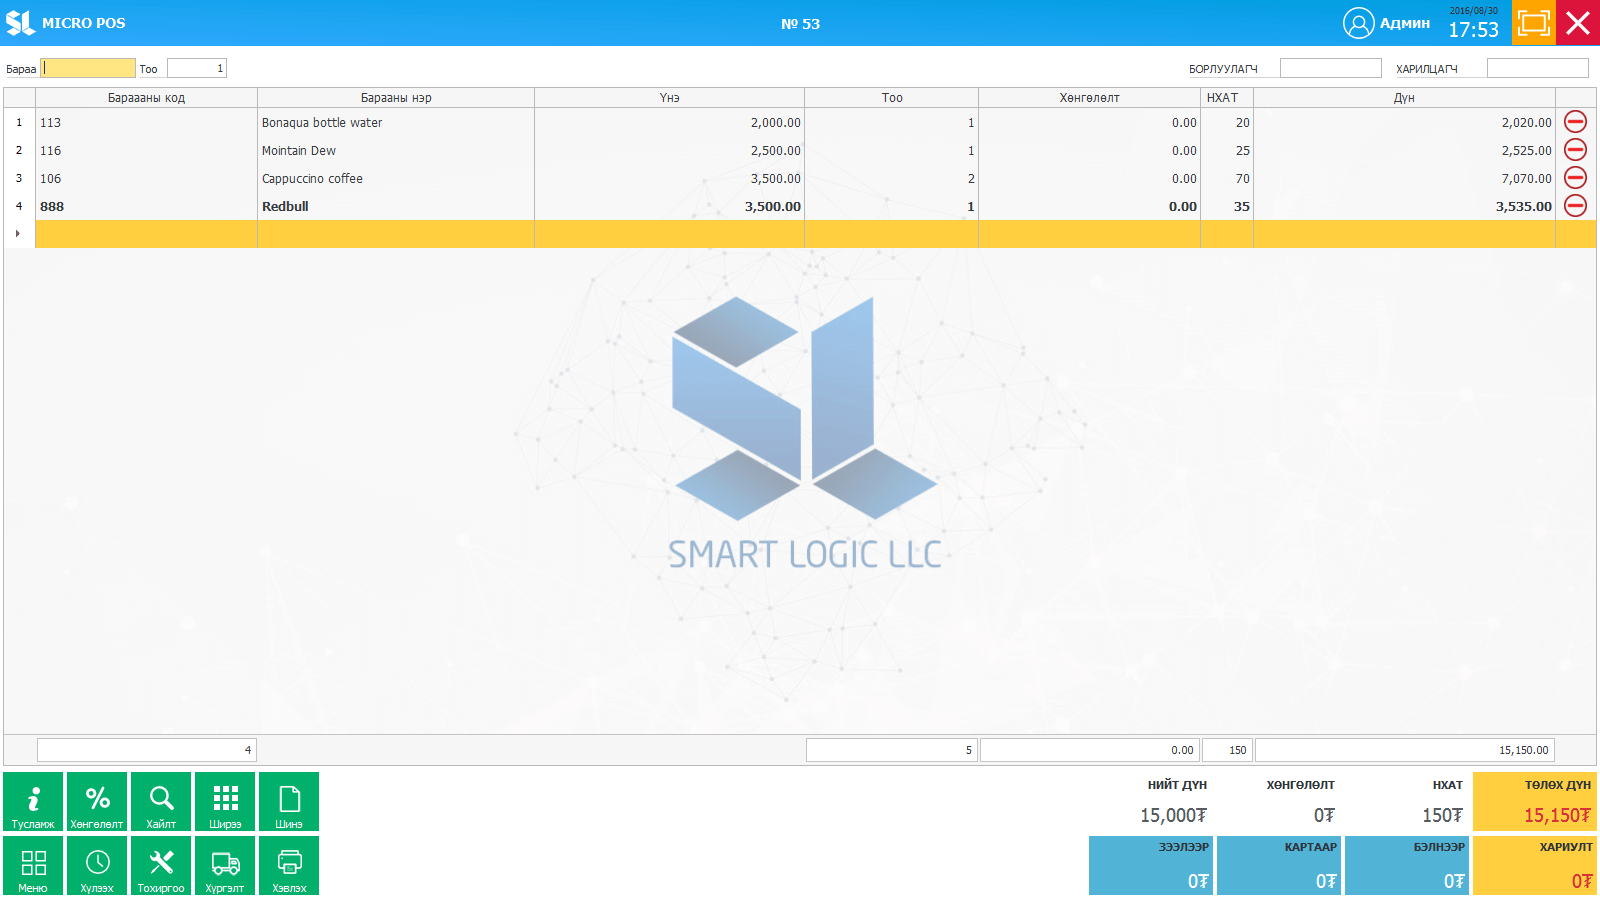Select the Cappuccino coffee name cell
Image resolution: width=1600 pixels, height=900 pixels.
(396, 178)
